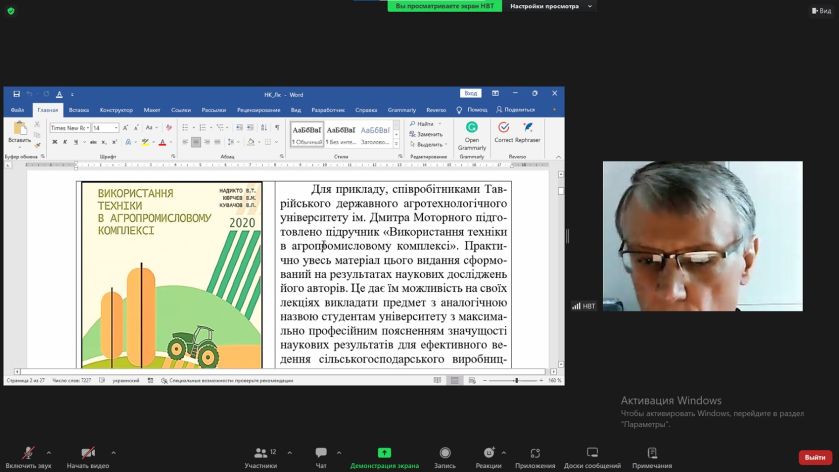
Task: Open Доски сообщений whiteboards
Action: (x=592, y=454)
